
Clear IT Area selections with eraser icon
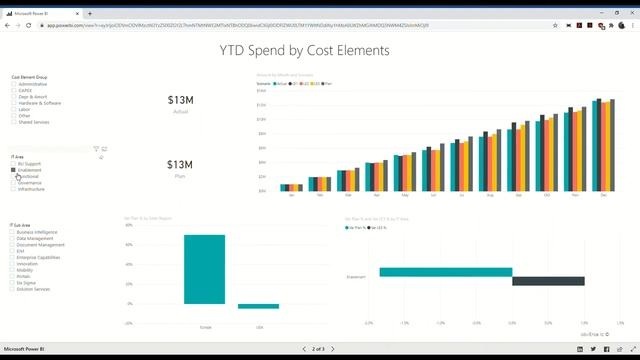tap(101, 157)
